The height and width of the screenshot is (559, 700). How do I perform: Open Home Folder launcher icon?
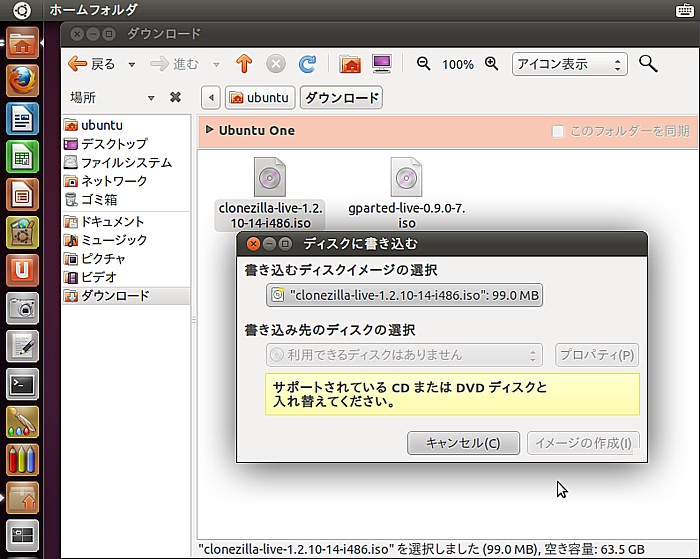click(22, 43)
